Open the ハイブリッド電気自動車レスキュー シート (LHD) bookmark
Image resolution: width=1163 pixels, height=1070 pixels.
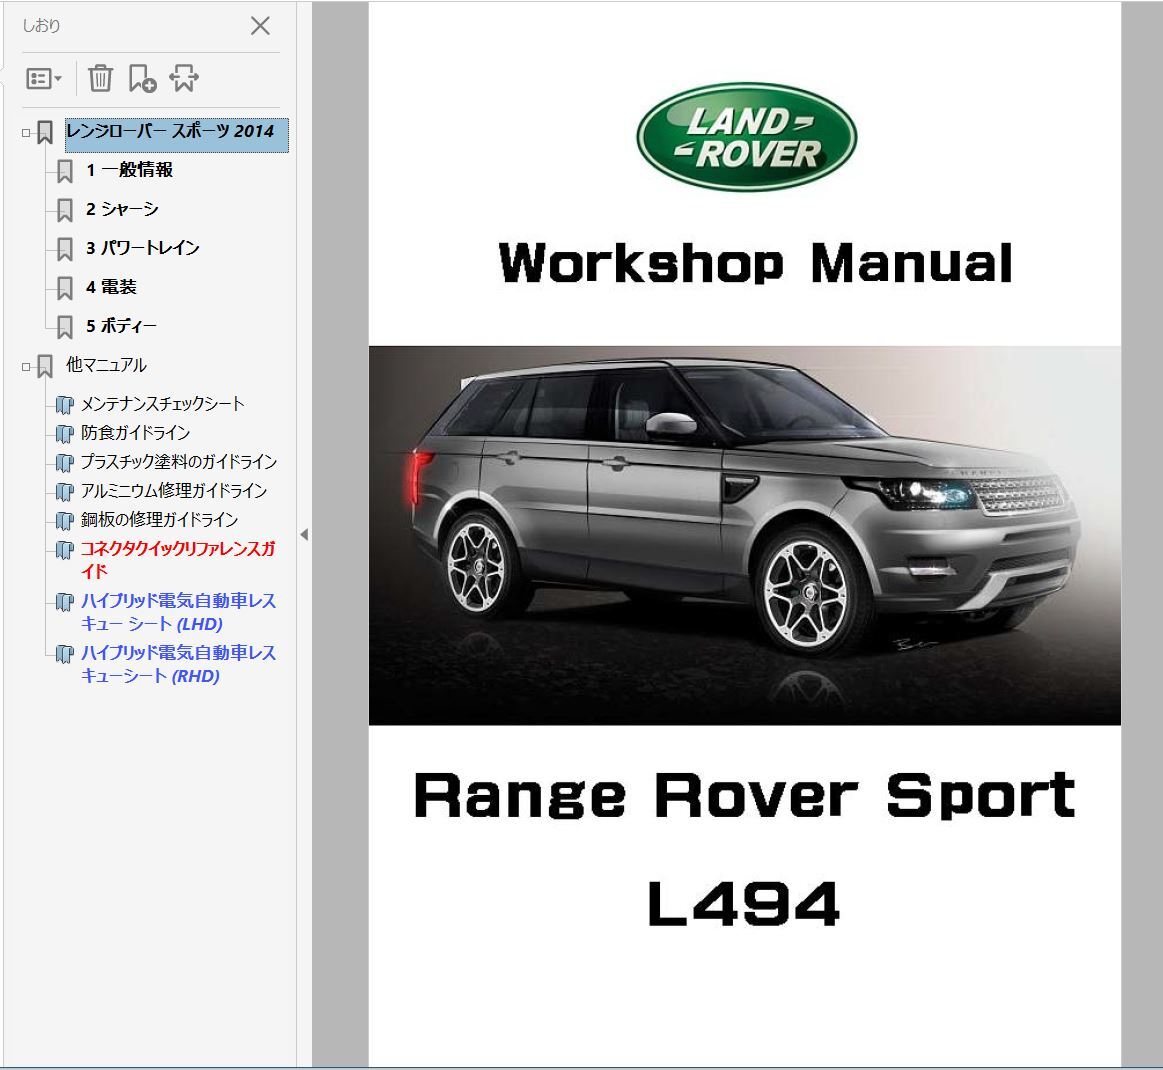[x=178, y=612]
